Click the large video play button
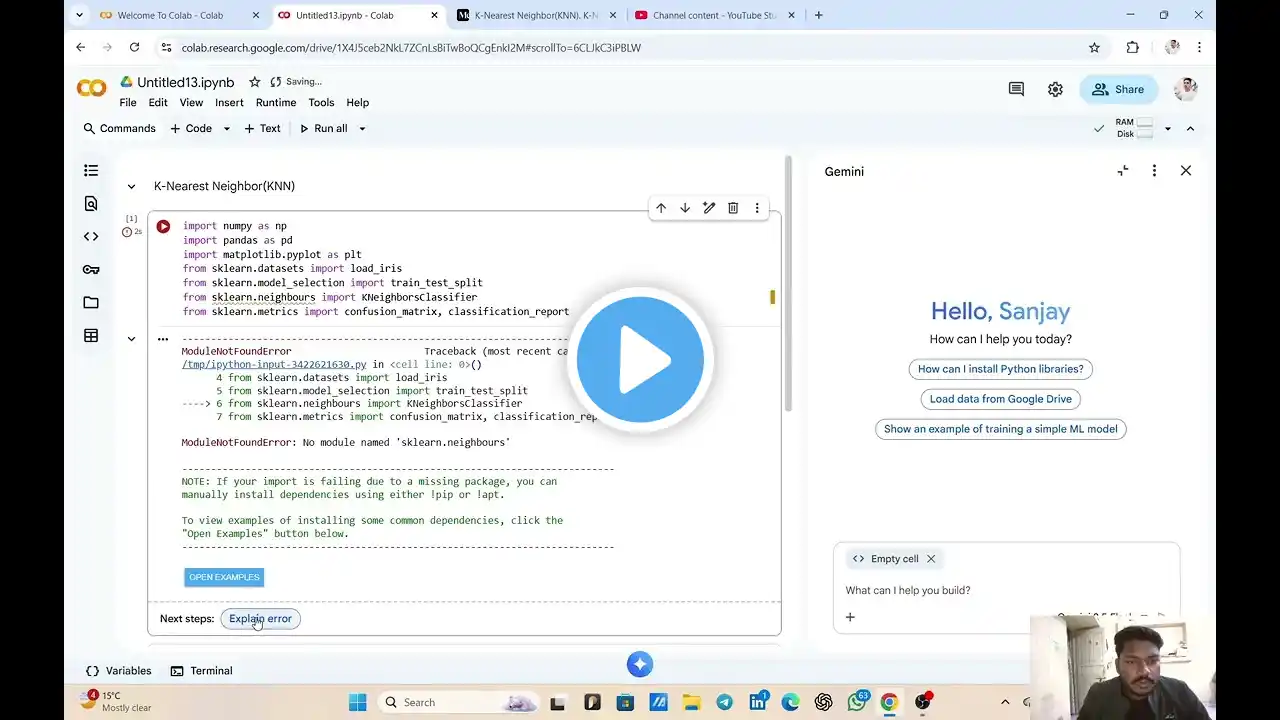 (640, 360)
